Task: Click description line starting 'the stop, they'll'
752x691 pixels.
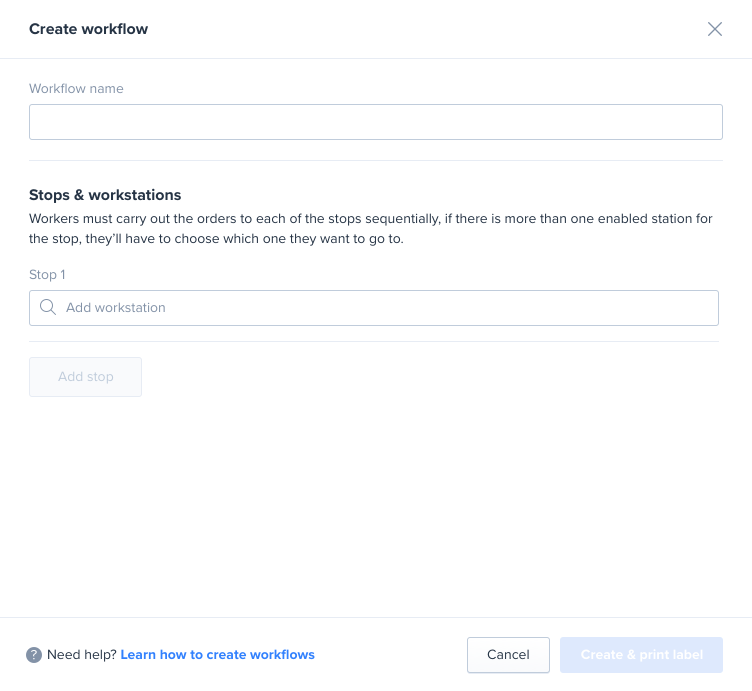Action: click(216, 239)
